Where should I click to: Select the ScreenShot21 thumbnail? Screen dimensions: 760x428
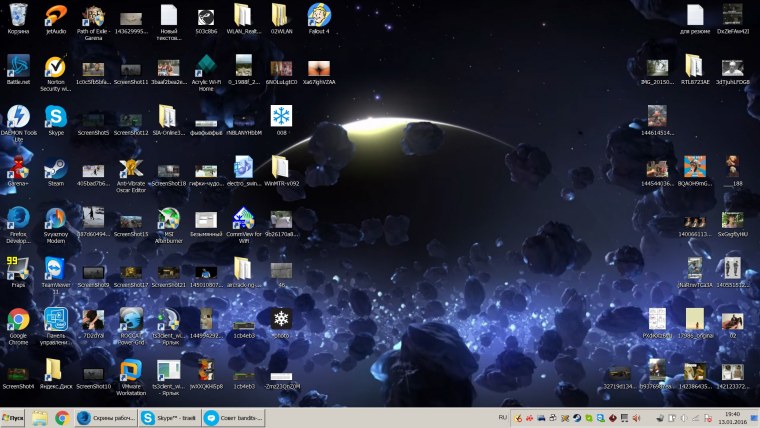click(x=168, y=275)
